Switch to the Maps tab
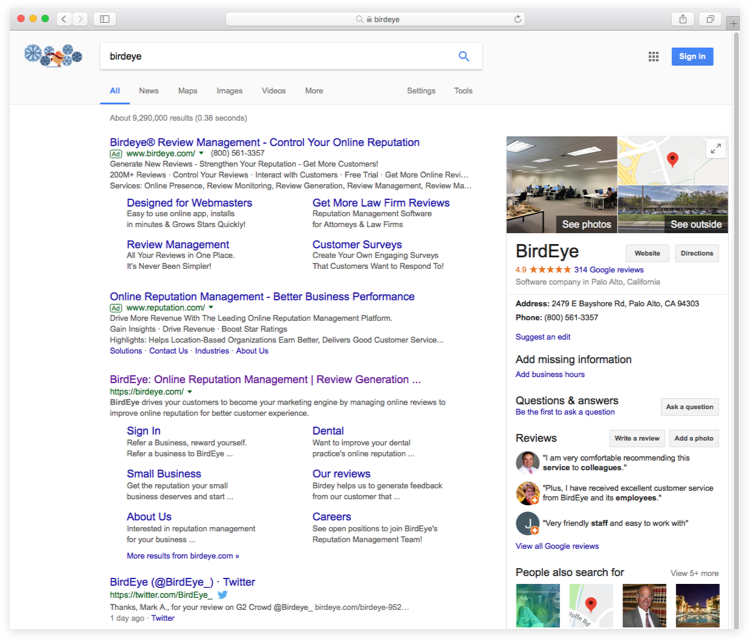 coord(188,90)
